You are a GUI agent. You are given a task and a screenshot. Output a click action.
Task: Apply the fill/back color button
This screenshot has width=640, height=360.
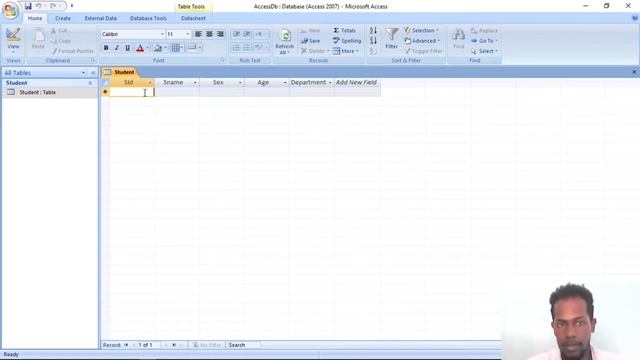click(158, 48)
